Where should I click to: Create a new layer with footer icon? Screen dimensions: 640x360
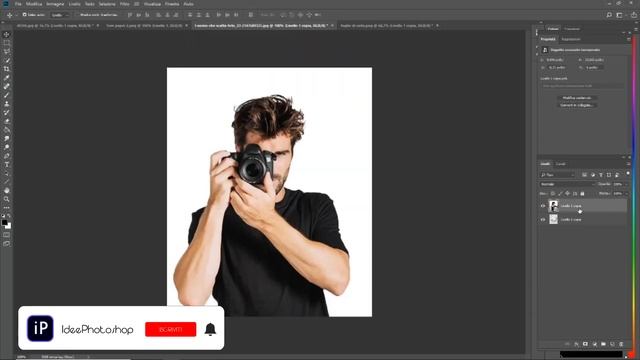[612, 344]
